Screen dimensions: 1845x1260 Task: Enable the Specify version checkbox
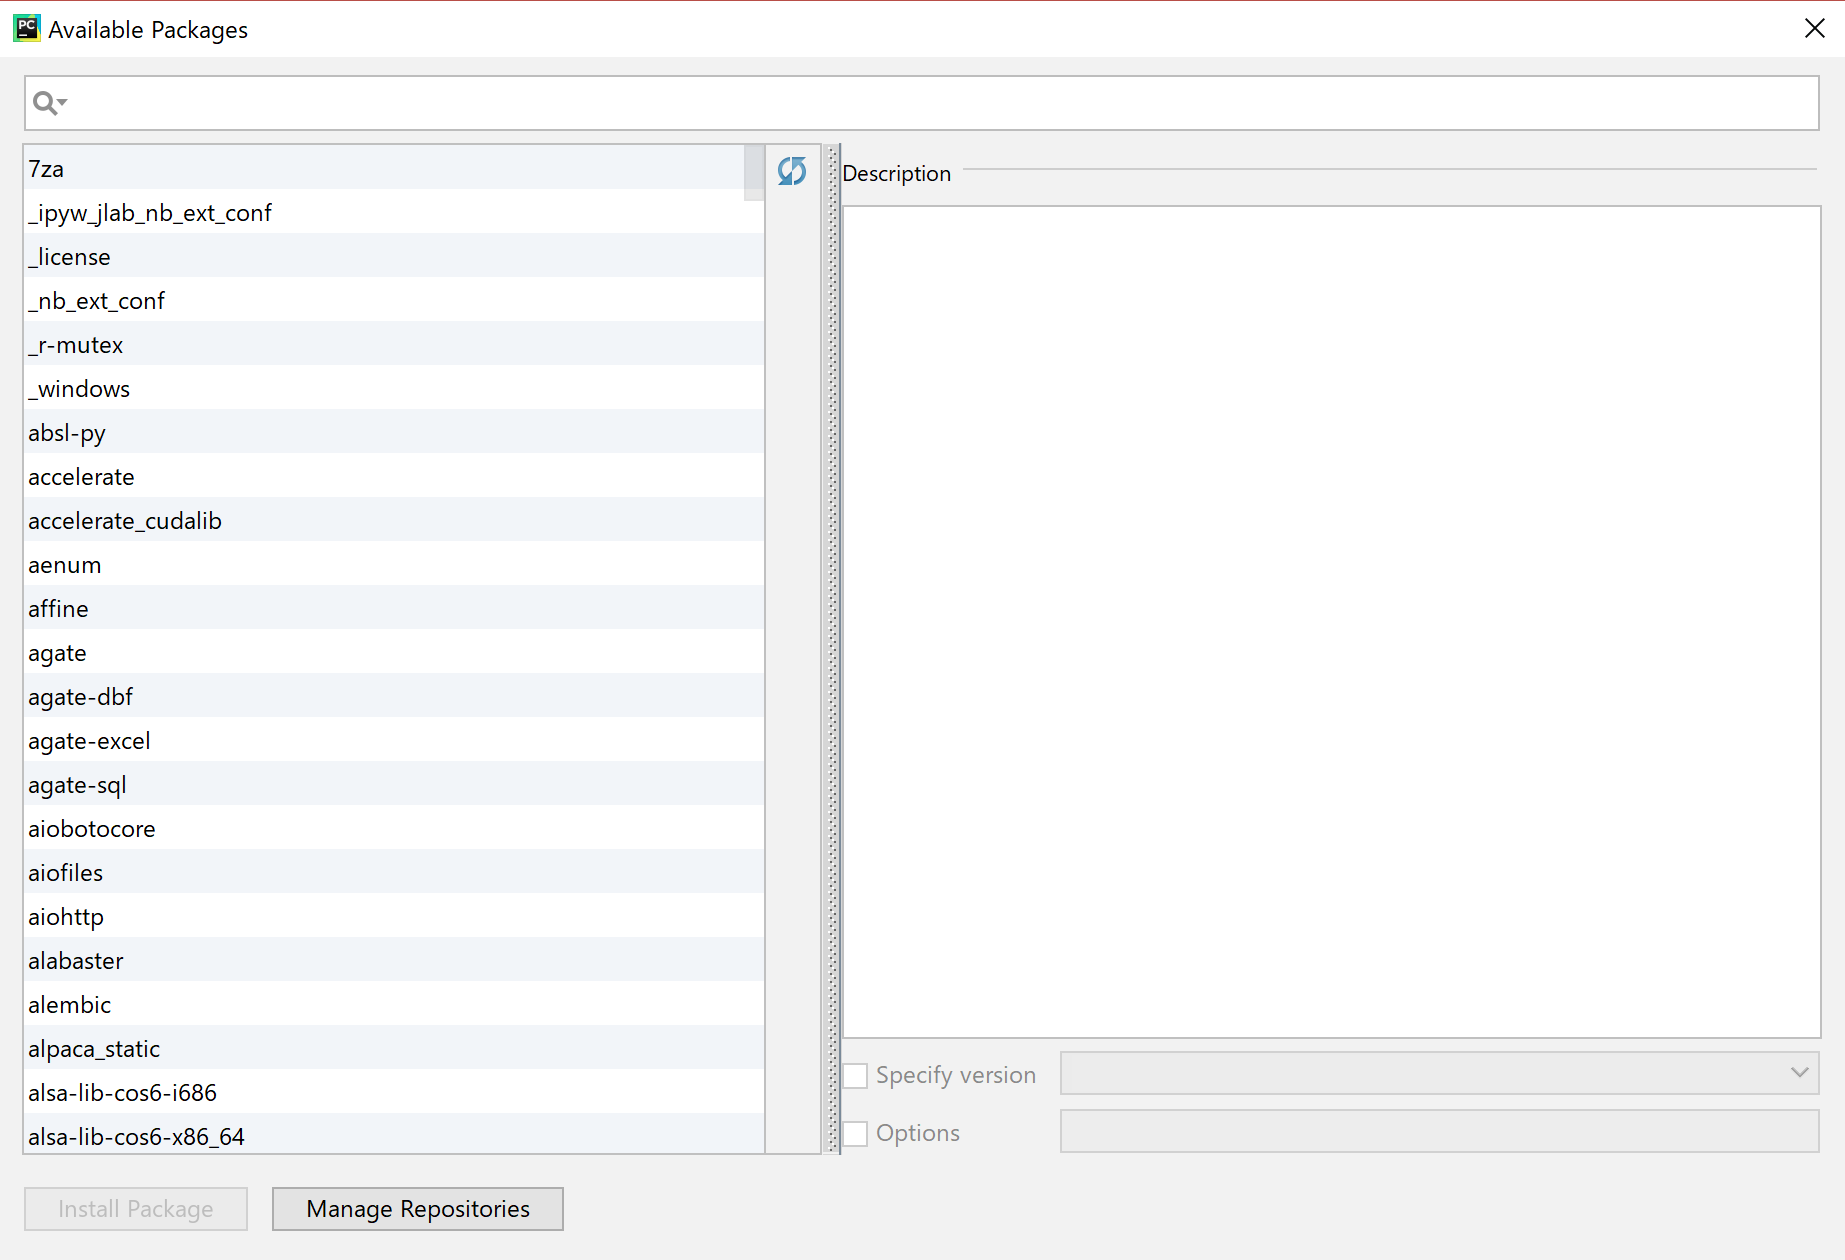pyautogui.click(x=855, y=1074)
